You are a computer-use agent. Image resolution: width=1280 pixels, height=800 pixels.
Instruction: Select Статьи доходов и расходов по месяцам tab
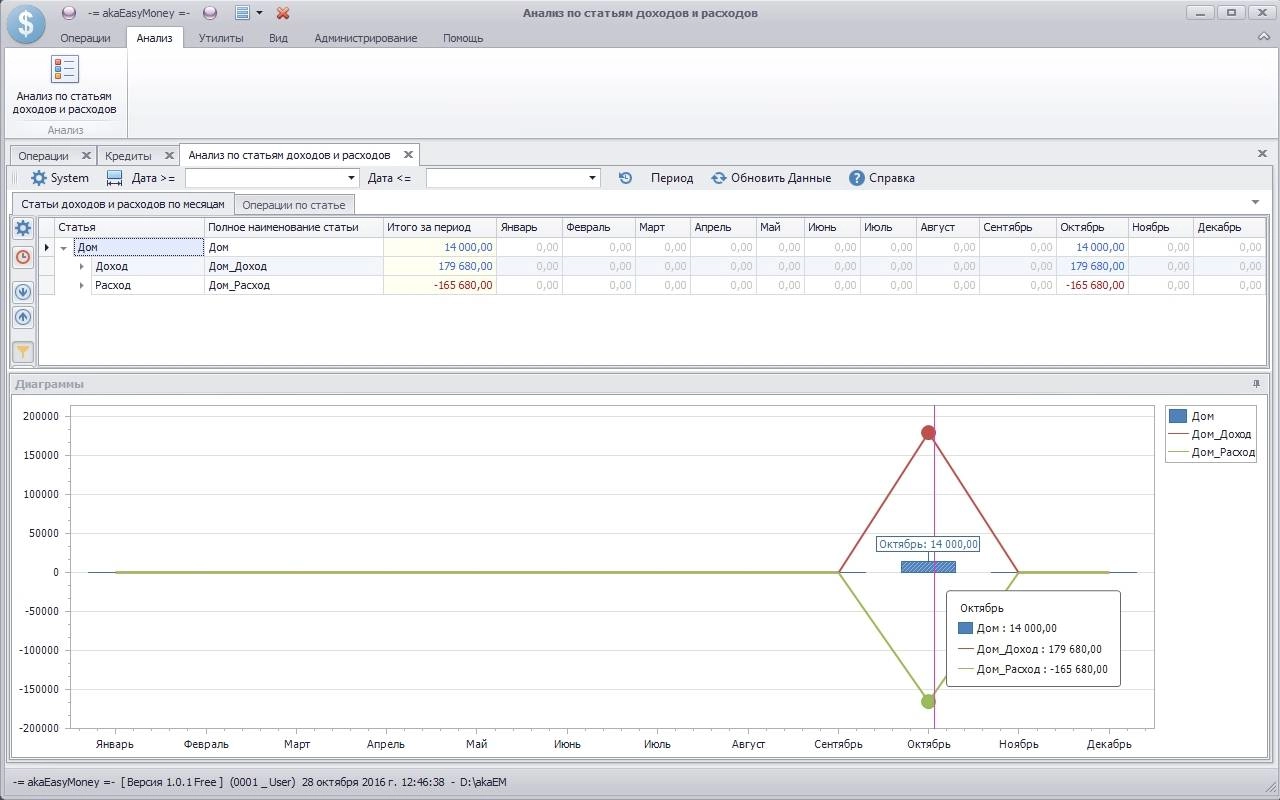pyautogui.click(x=123, y=203)
